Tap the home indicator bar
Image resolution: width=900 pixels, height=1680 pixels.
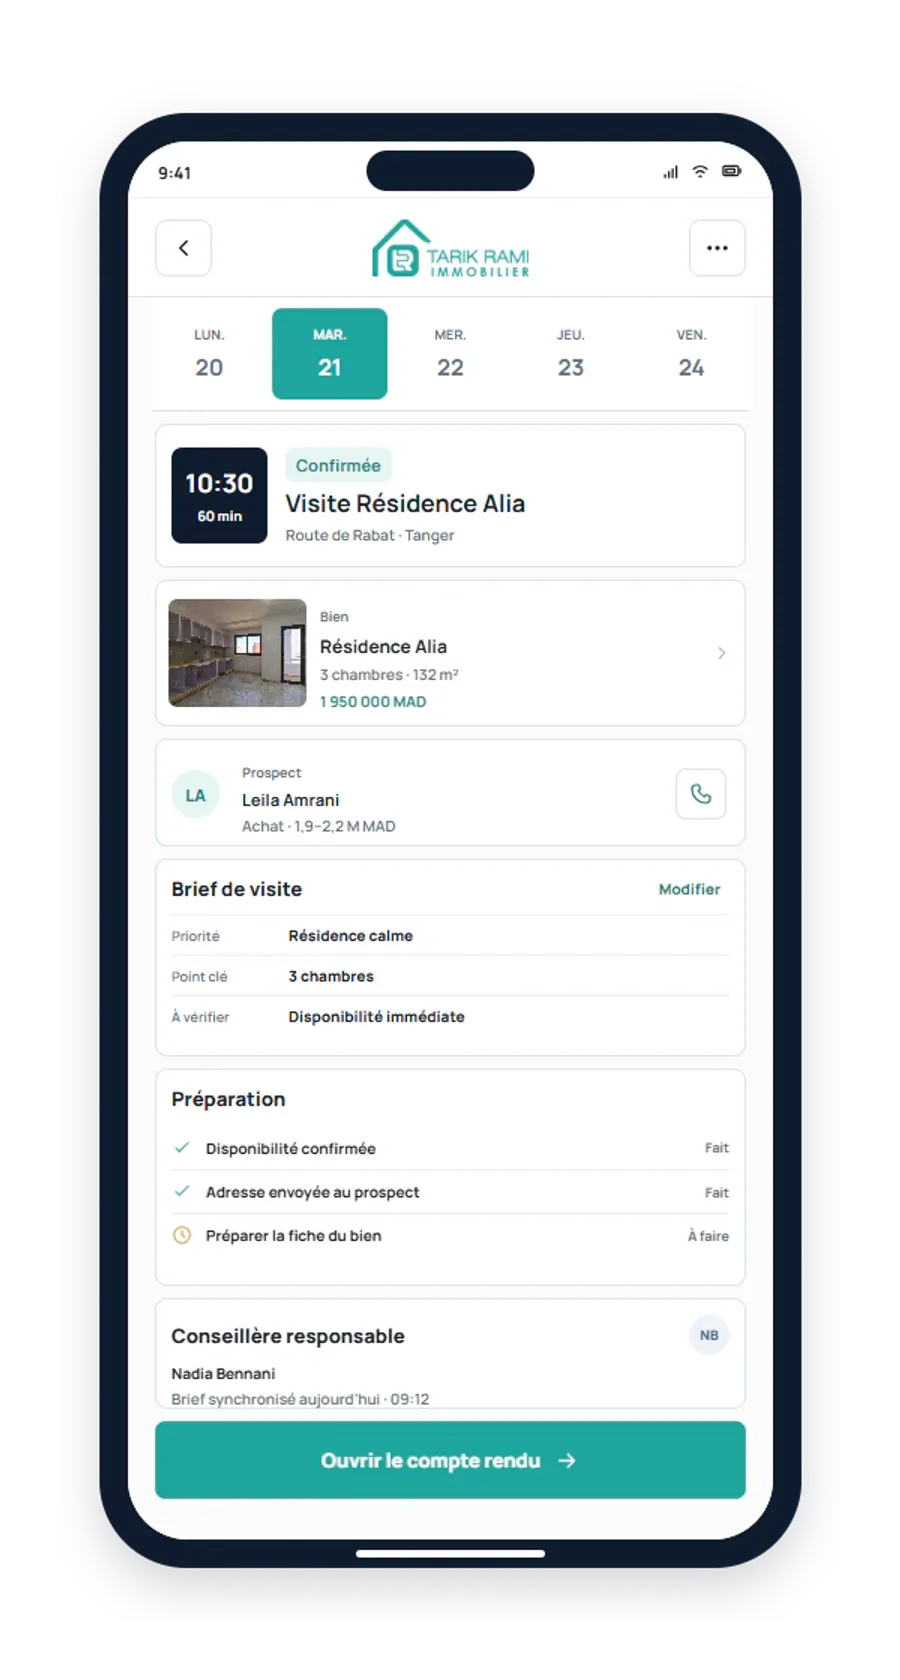pos(450,1554)
